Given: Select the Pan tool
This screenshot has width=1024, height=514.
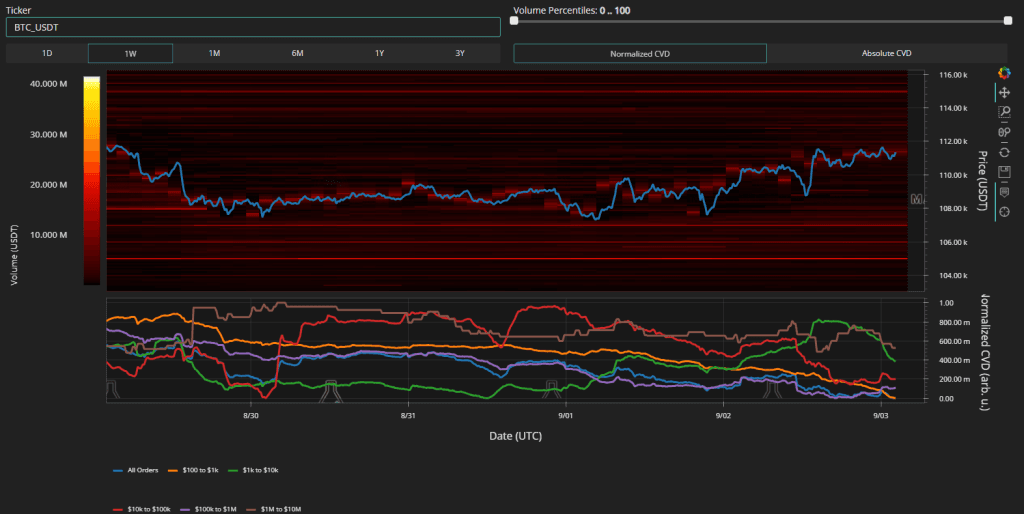Looking at the screenshot, I should coord(1003,92).
